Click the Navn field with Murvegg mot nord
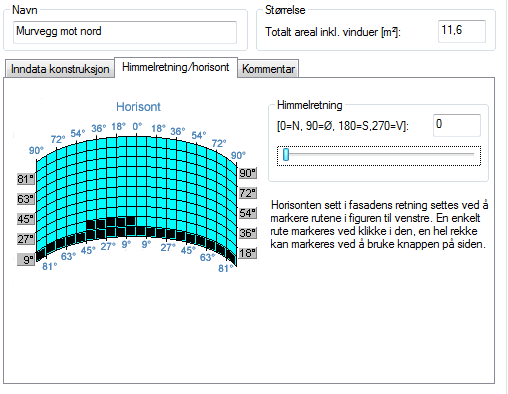The width and height of the screenshot is (508, 394). coord(125,32)
